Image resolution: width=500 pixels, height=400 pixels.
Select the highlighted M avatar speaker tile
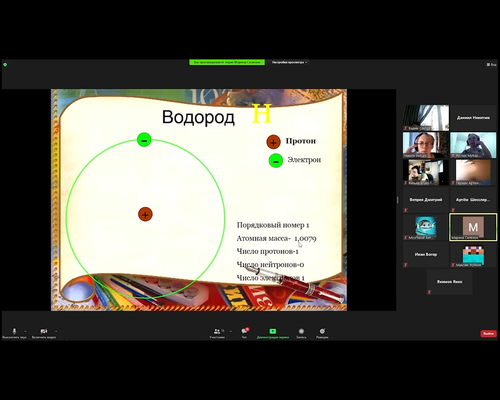[x=473, y=227]
